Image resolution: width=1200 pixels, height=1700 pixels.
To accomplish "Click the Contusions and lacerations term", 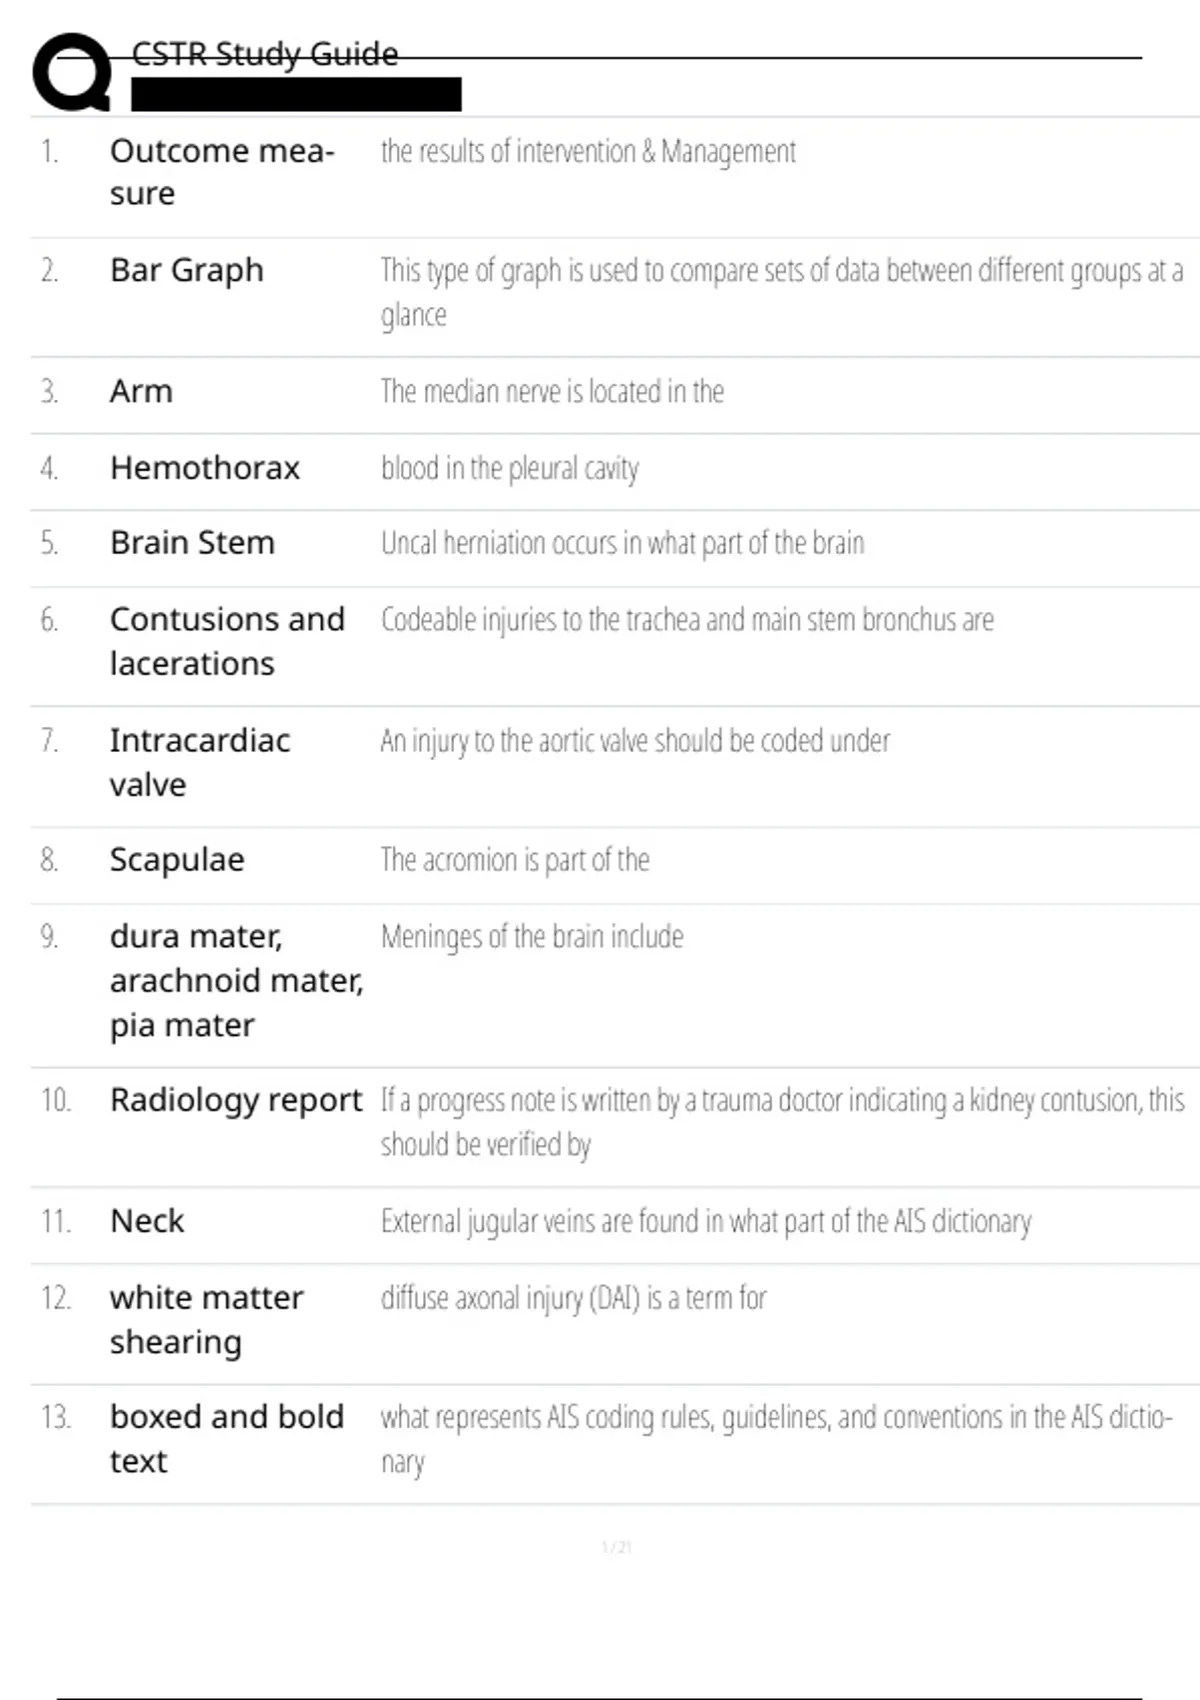I will coord(227,641).
